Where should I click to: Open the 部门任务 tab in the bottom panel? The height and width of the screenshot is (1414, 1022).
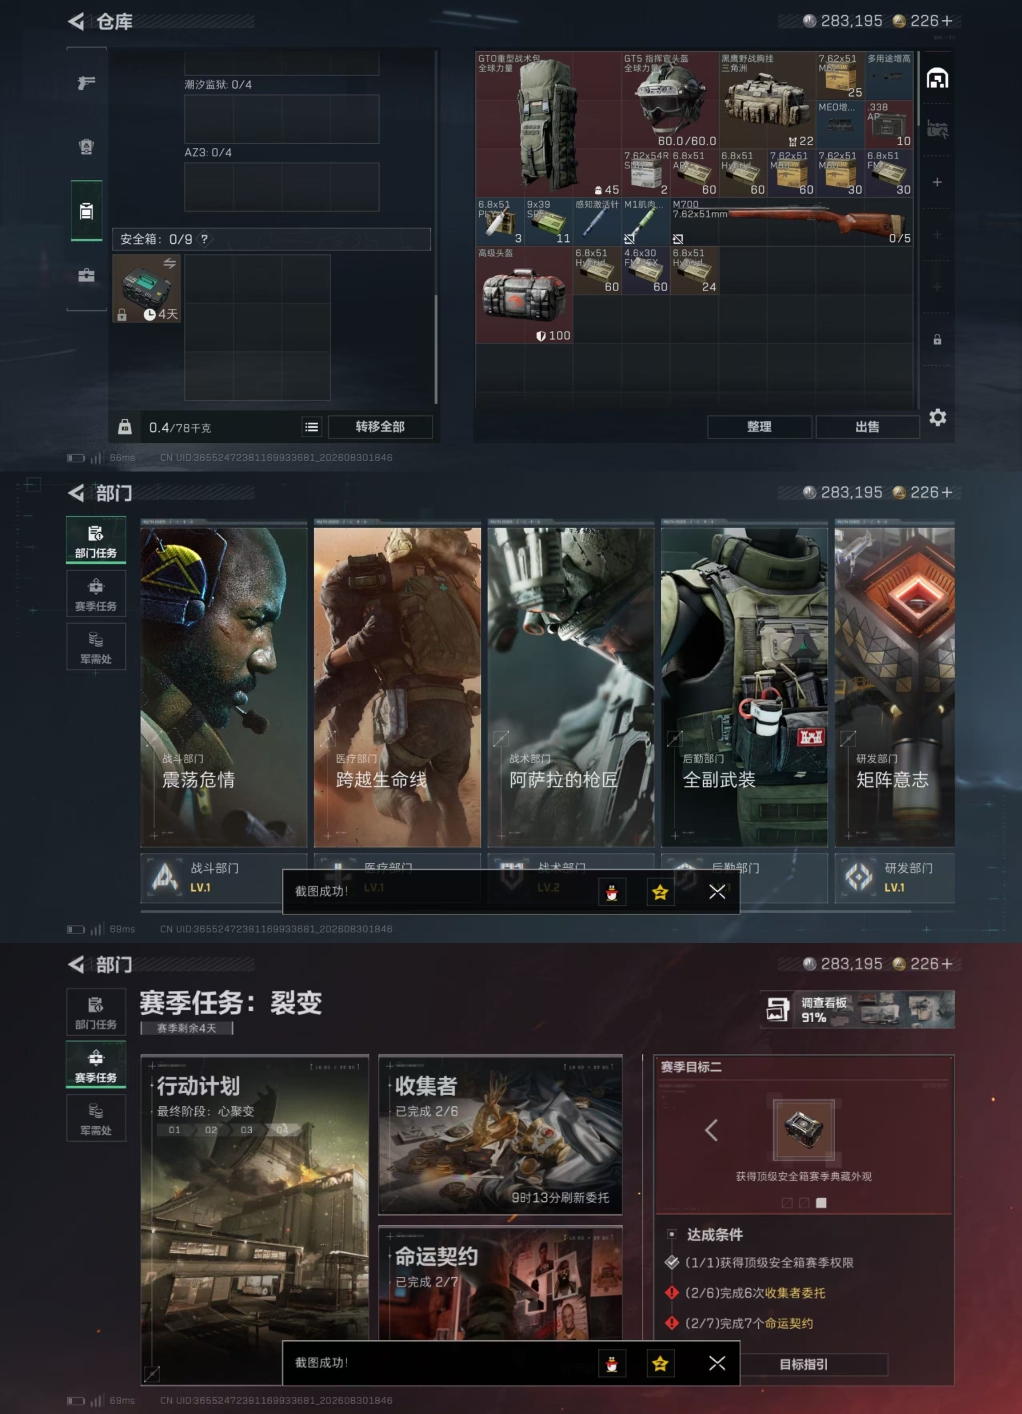coord(96,1012)
